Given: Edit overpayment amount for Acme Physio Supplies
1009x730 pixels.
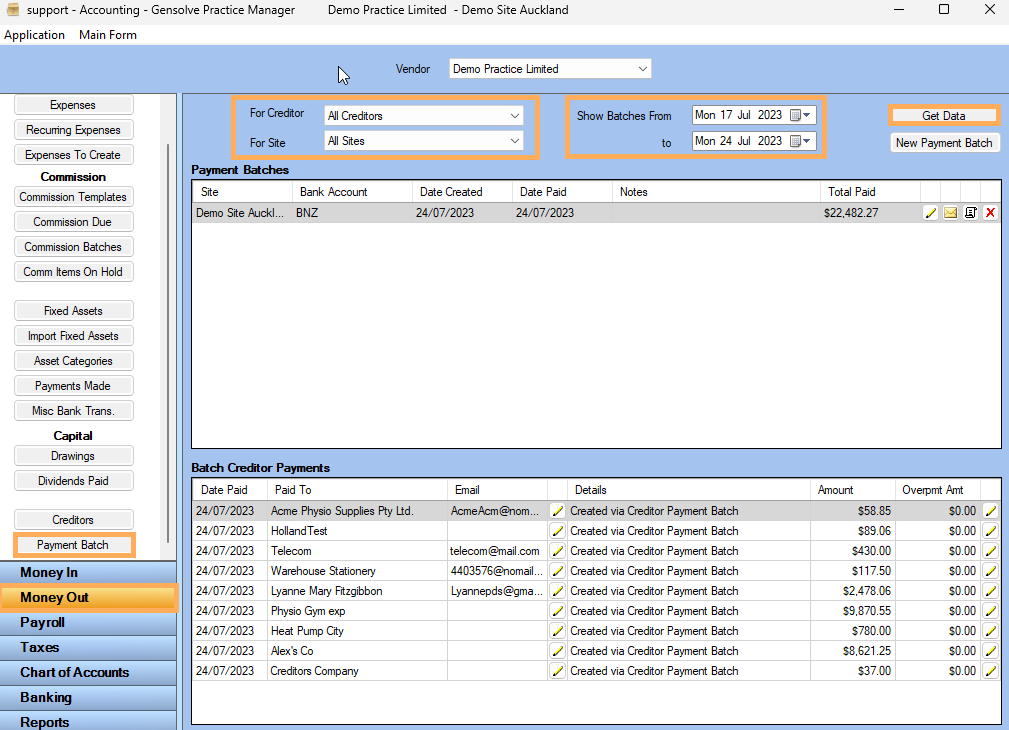Looking at the screenshot, I should pos(990,510).
